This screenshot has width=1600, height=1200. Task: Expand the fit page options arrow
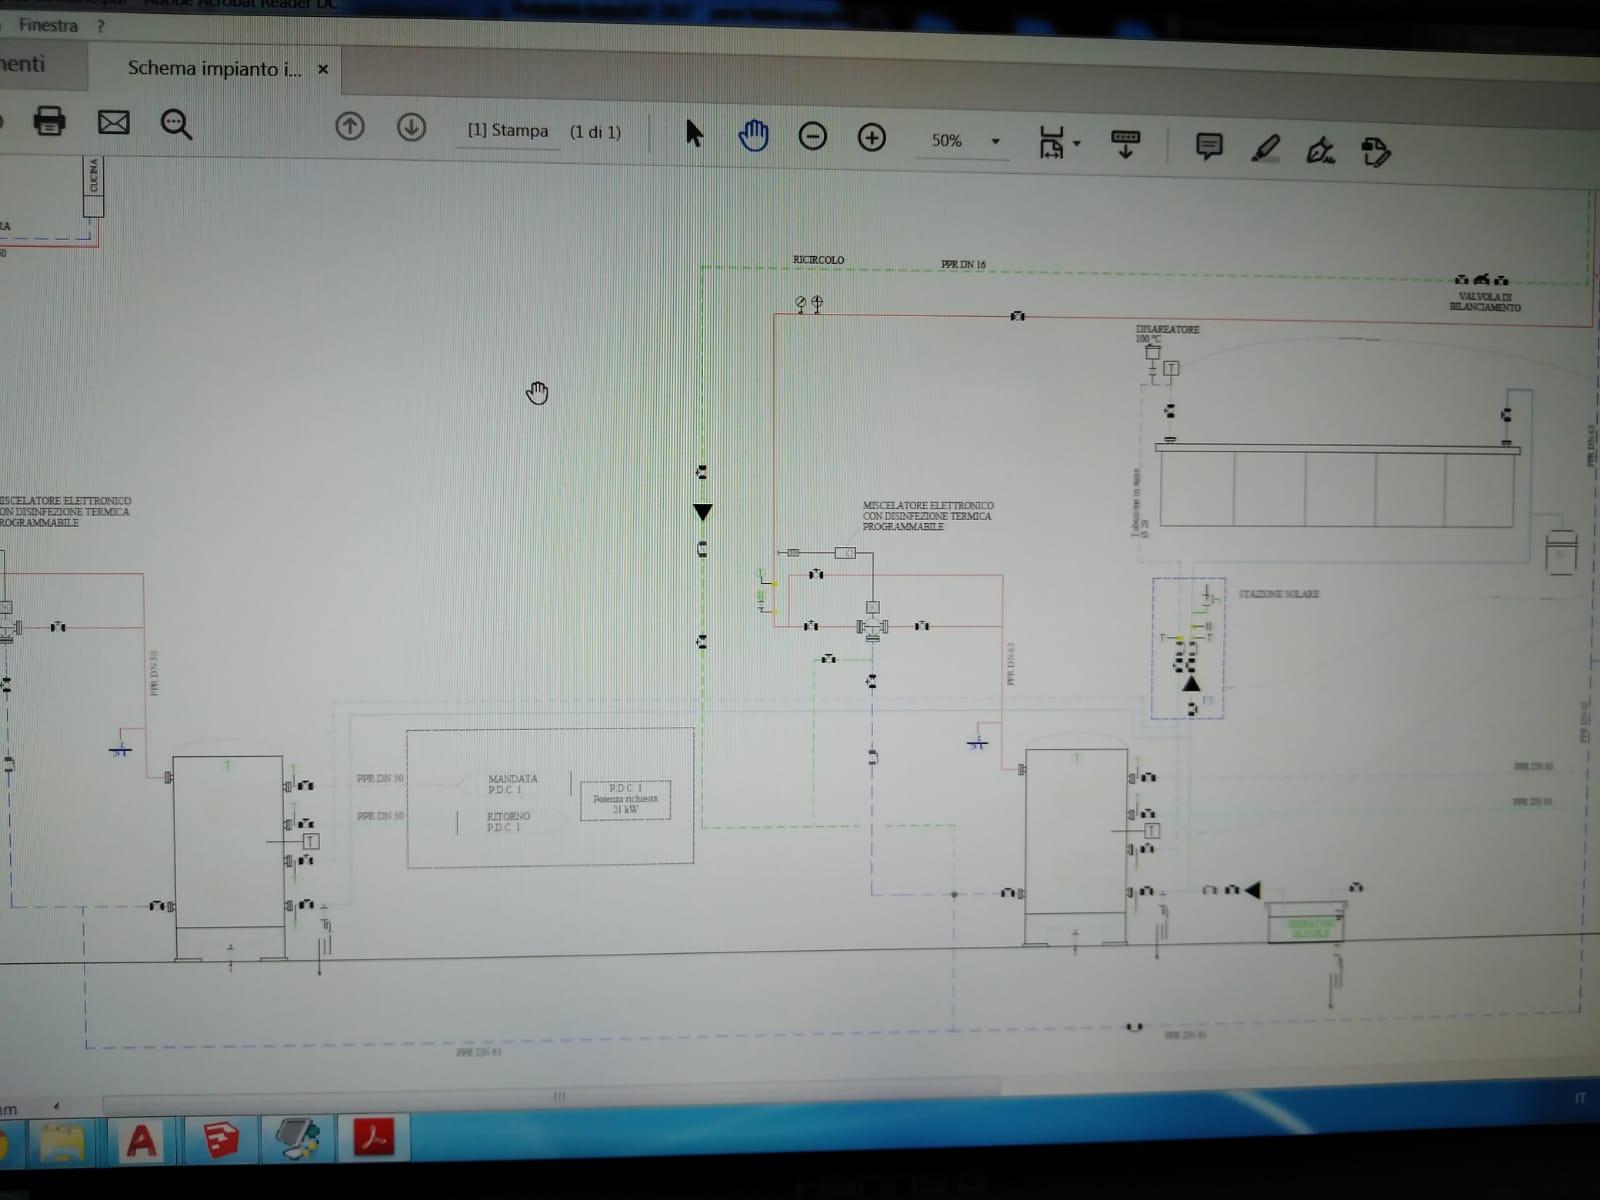tap(1077, 144)
